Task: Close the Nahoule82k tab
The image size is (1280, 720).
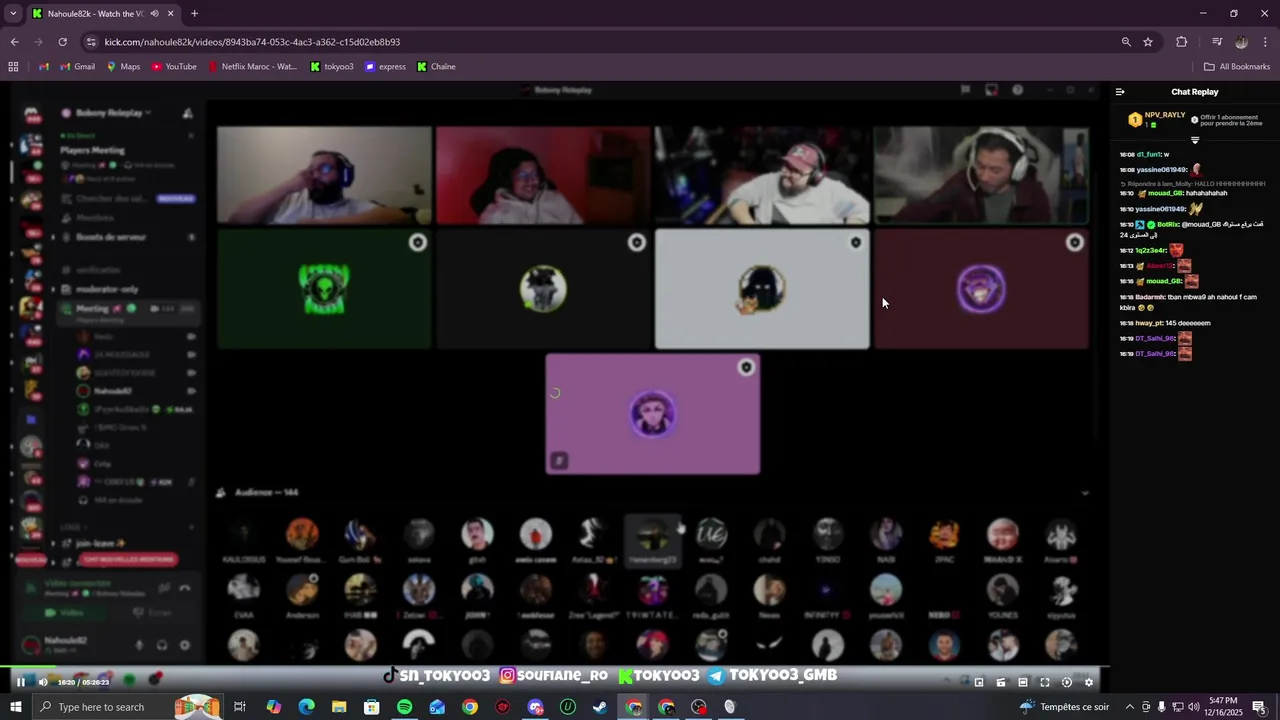Action: coord(171,14)
